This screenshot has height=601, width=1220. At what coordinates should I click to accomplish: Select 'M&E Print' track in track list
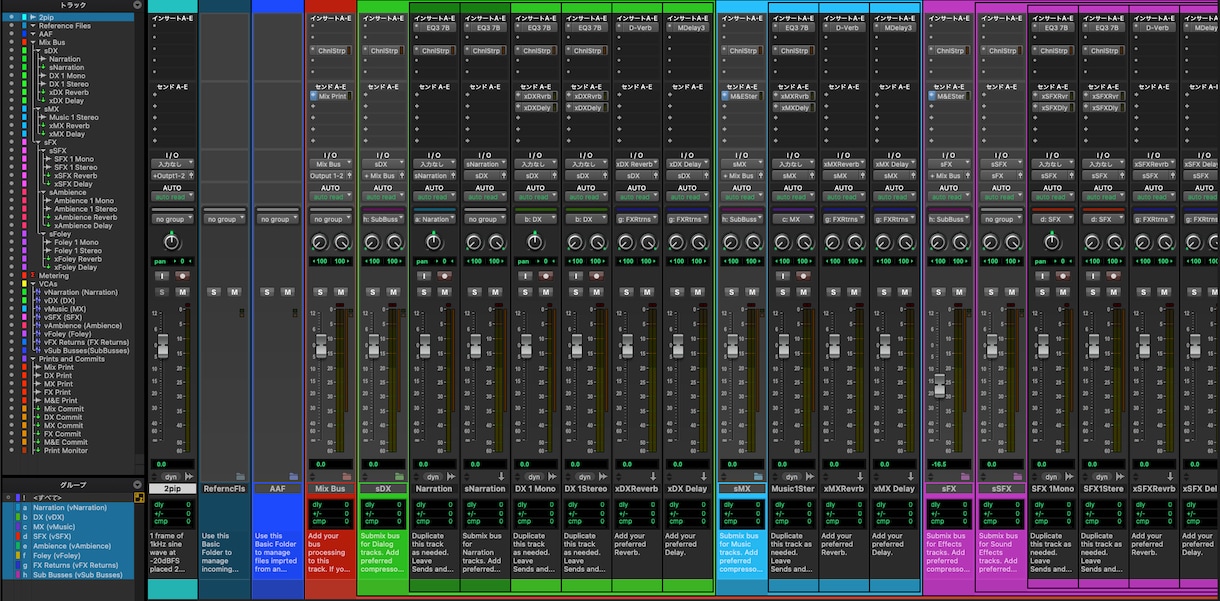(59, 400)
